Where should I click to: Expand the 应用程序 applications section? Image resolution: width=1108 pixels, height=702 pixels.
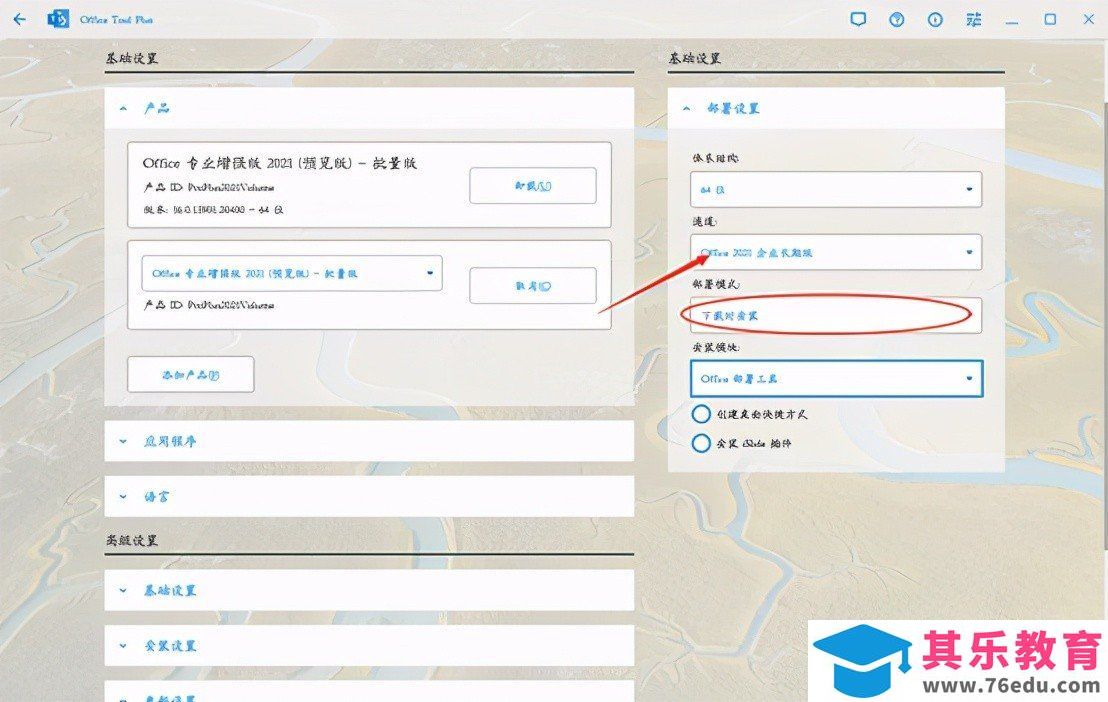click(369, 441)
